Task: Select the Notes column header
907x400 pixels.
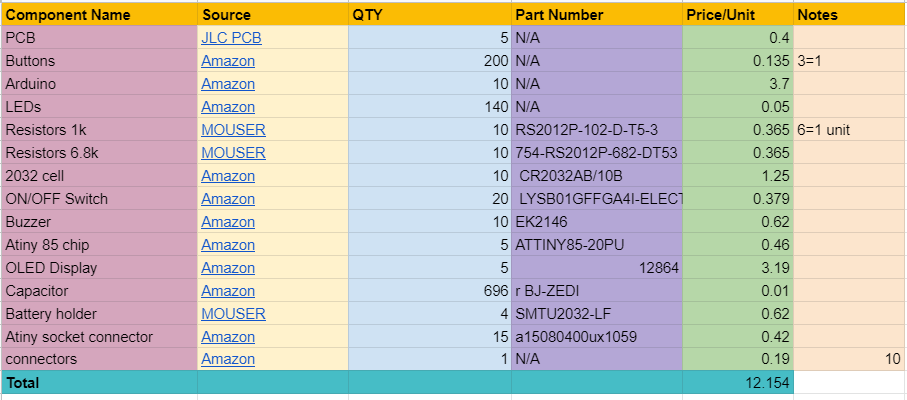Action: click(x=849, y=15)
